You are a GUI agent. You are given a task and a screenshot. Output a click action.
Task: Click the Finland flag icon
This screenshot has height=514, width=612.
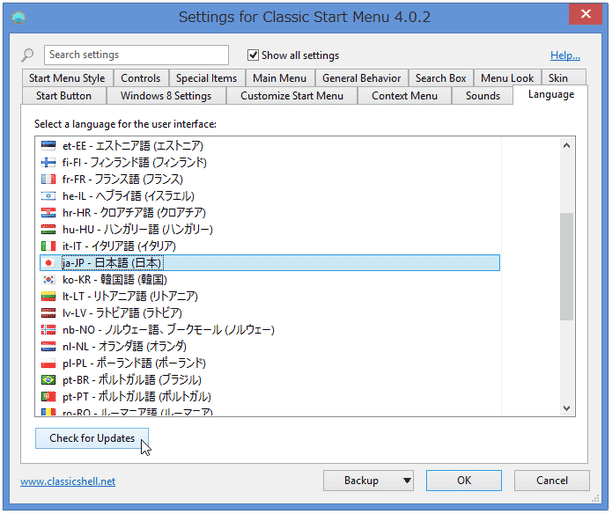coord(48,162)
